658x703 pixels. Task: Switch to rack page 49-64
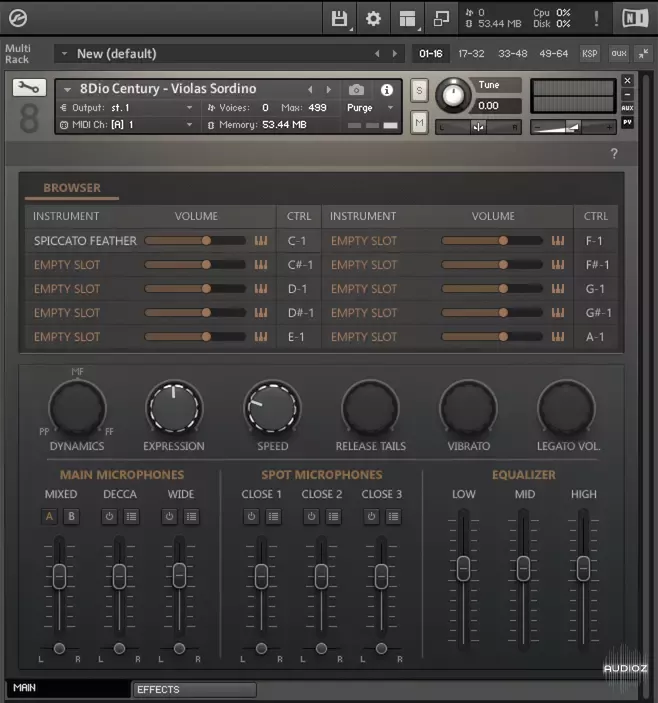(x=554, y=54)
